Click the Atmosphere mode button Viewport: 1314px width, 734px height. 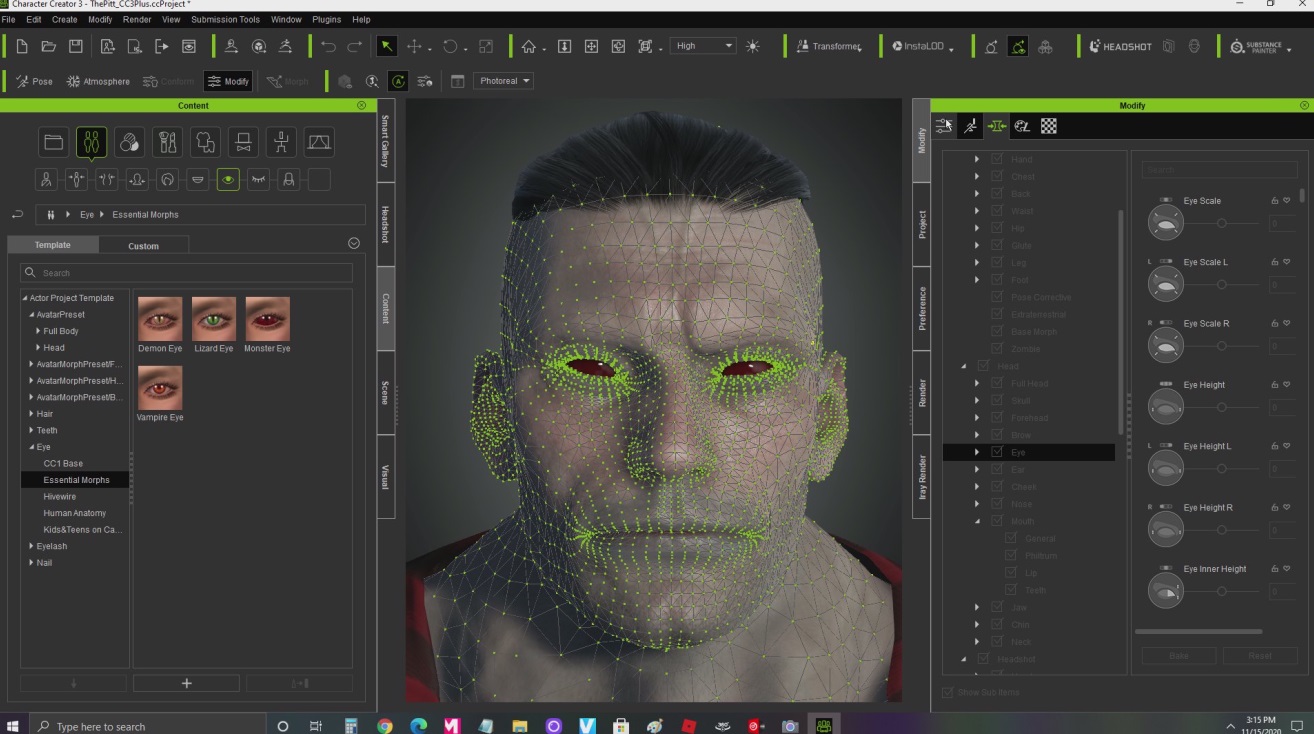[97, 81]
